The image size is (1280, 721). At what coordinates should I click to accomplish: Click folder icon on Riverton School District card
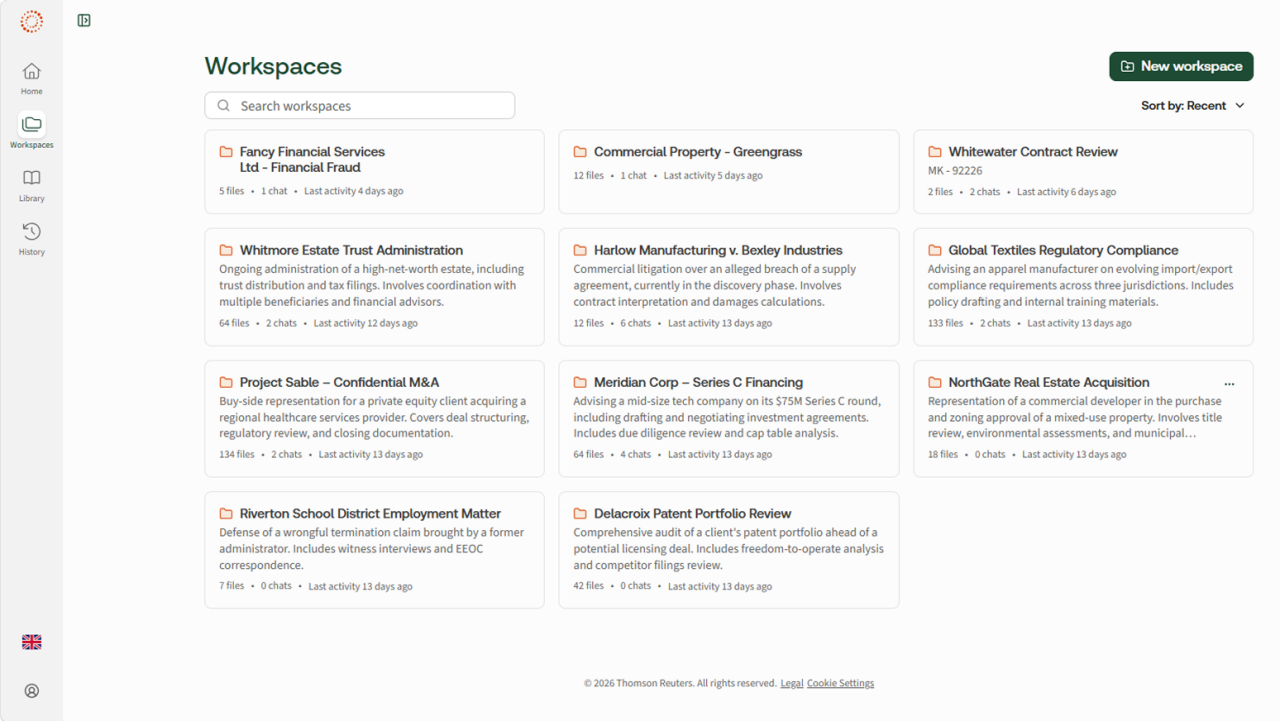[226, 513]
